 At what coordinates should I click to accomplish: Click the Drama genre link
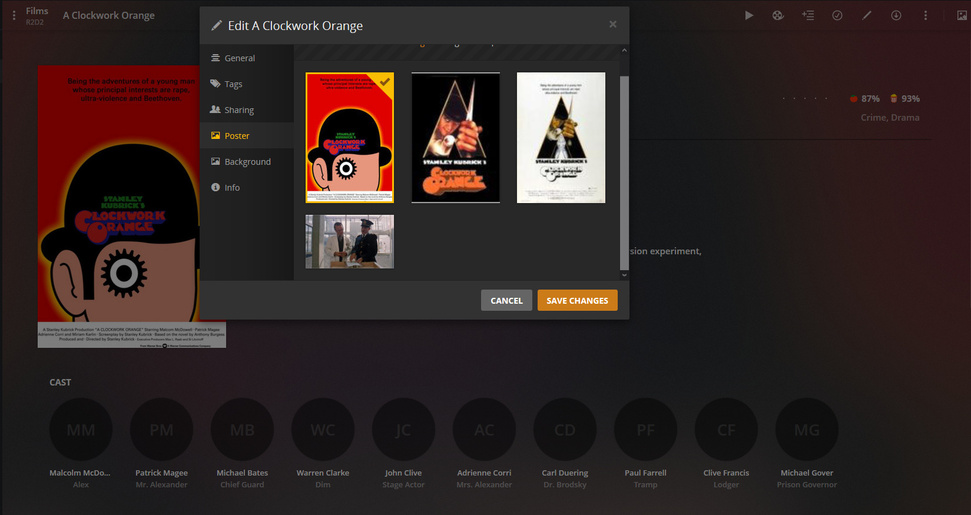click(905, 118)
